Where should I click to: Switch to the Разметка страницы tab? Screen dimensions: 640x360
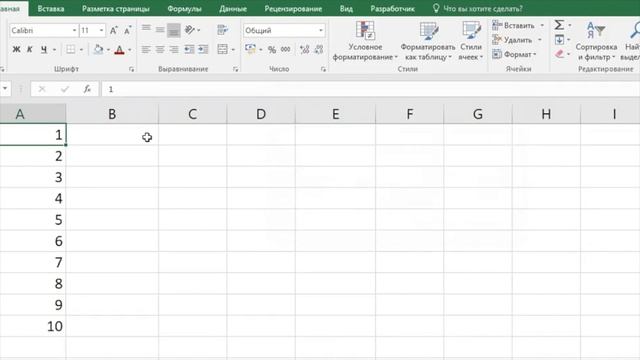[x=116, y=9]
